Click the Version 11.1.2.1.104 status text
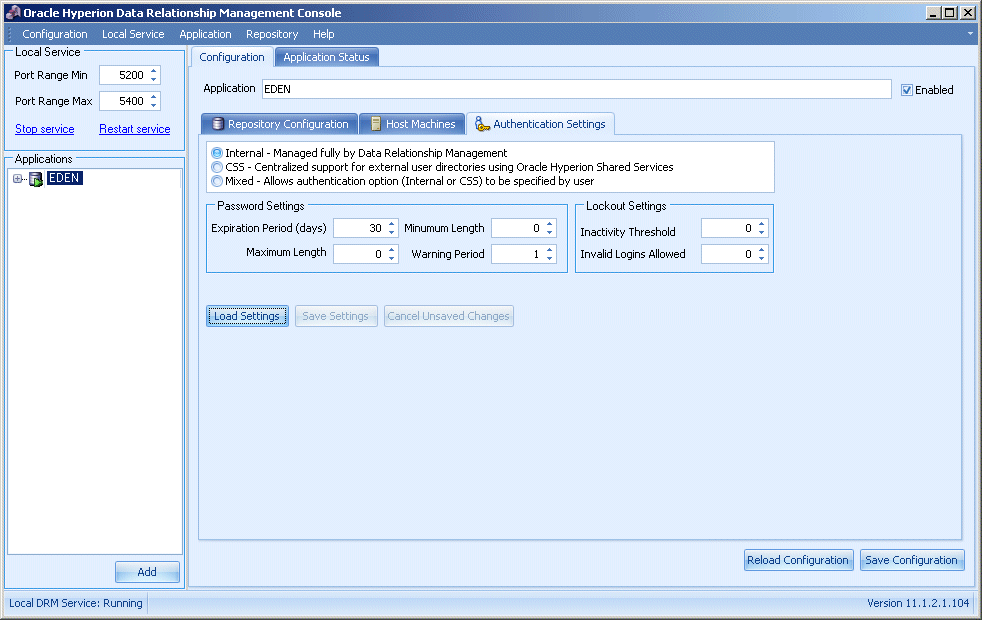 pyautogui.click(x=918, y=603)
